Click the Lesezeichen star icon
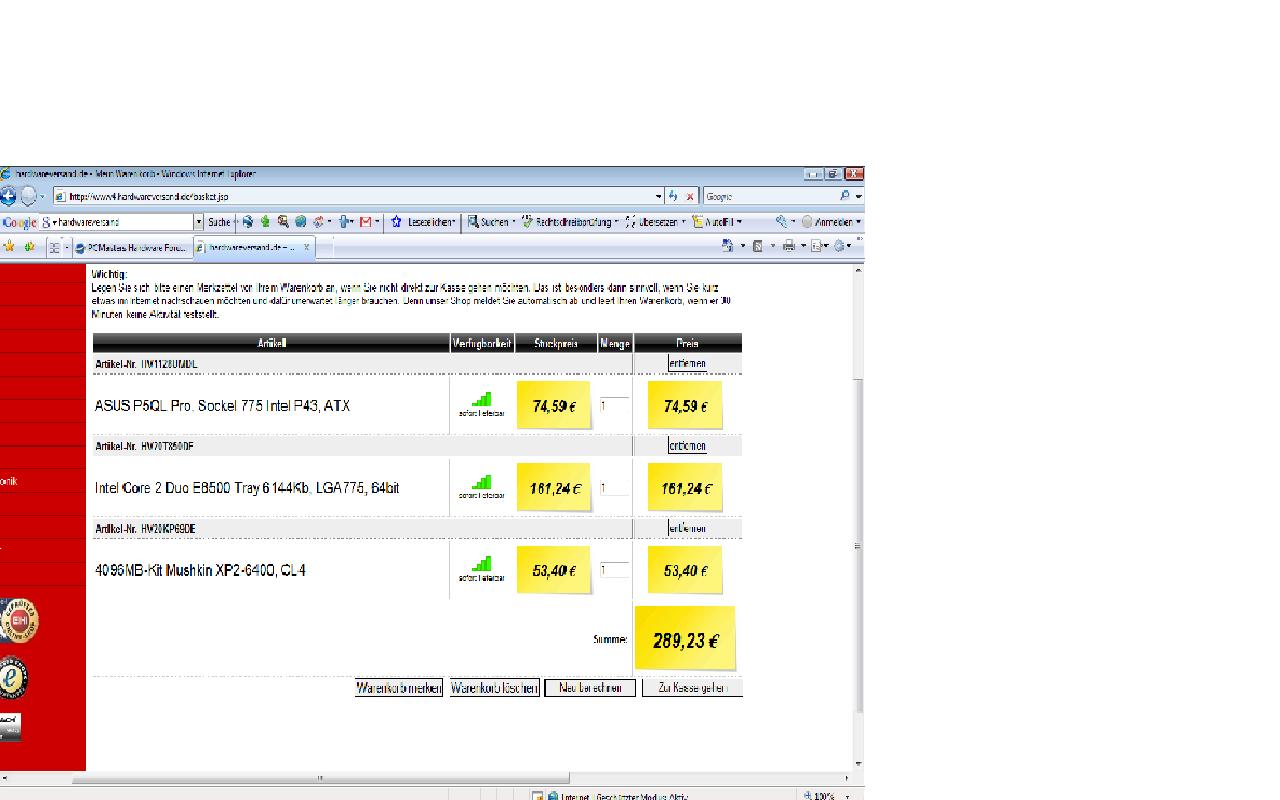Viewport: 1280px width, 800px height. click(x=397, y=222)
